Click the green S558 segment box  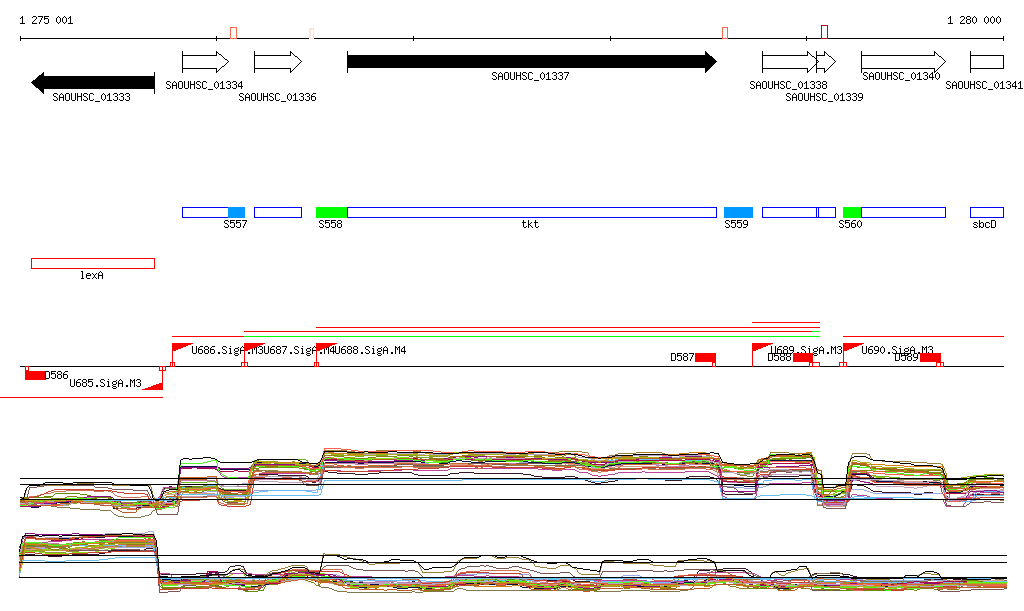[x=331, y=212]
